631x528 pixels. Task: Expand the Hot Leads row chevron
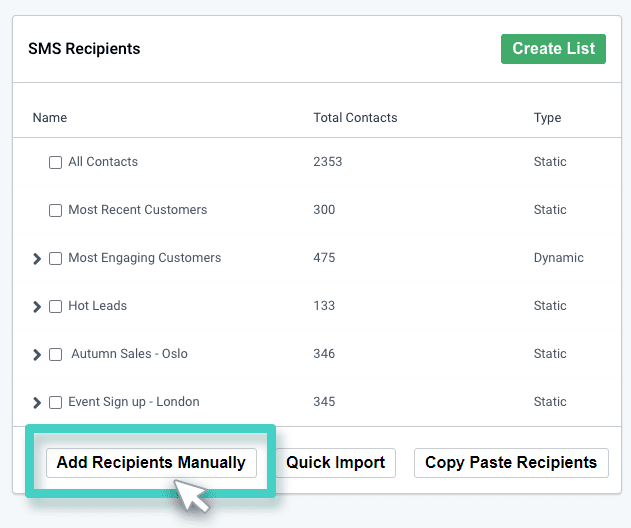[x=37, y=306]
